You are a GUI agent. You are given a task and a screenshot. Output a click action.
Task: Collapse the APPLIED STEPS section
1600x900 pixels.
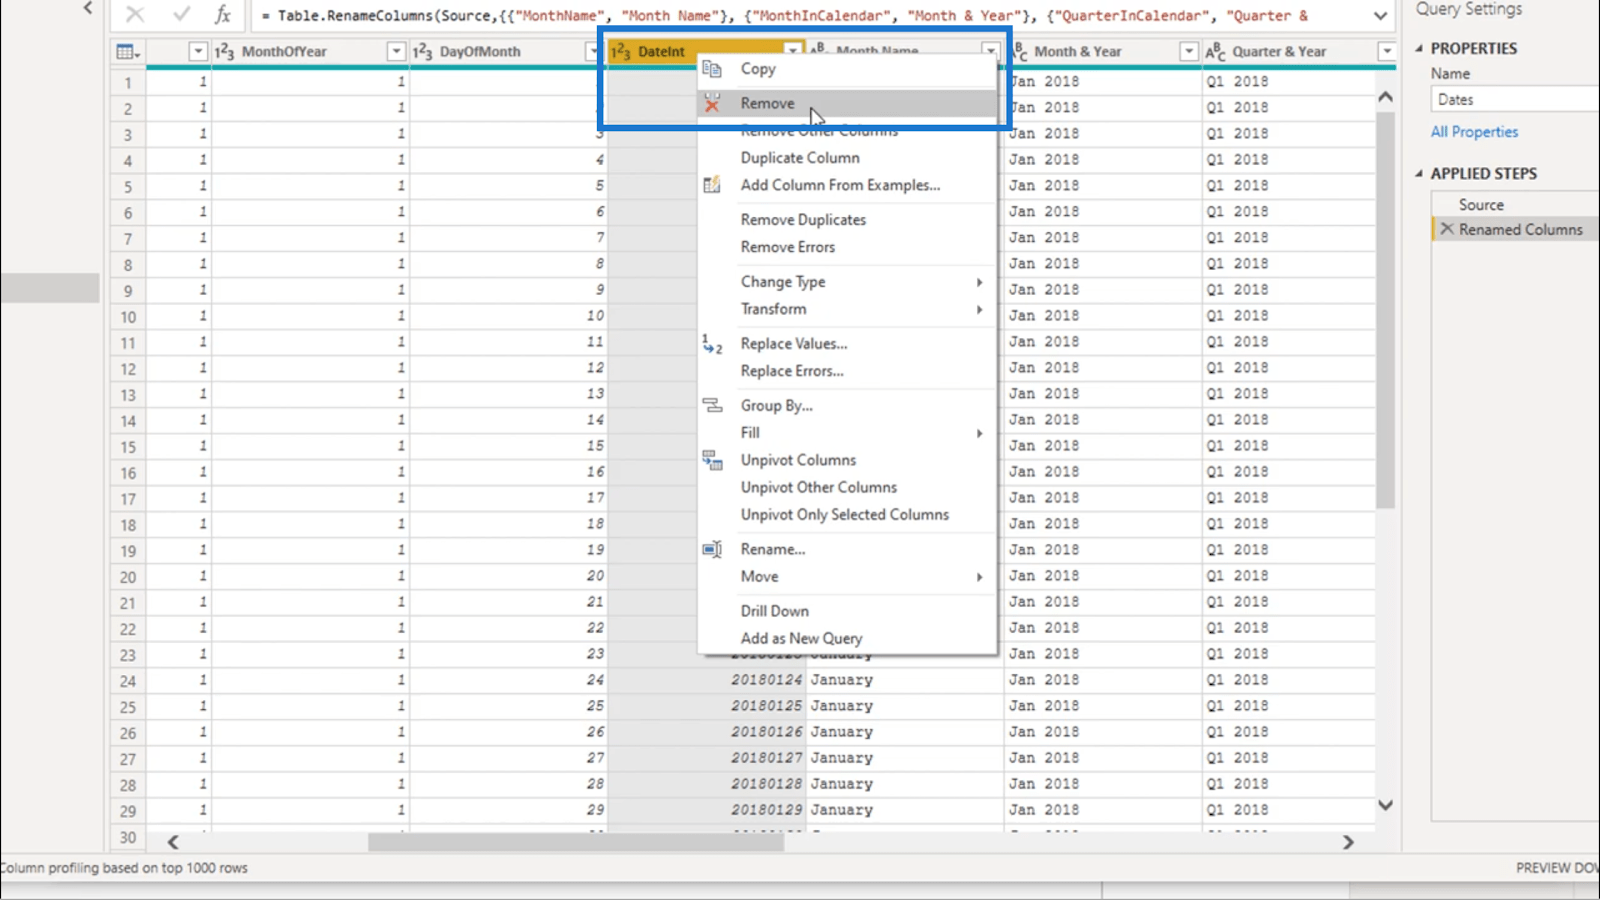click(1419, 173)
